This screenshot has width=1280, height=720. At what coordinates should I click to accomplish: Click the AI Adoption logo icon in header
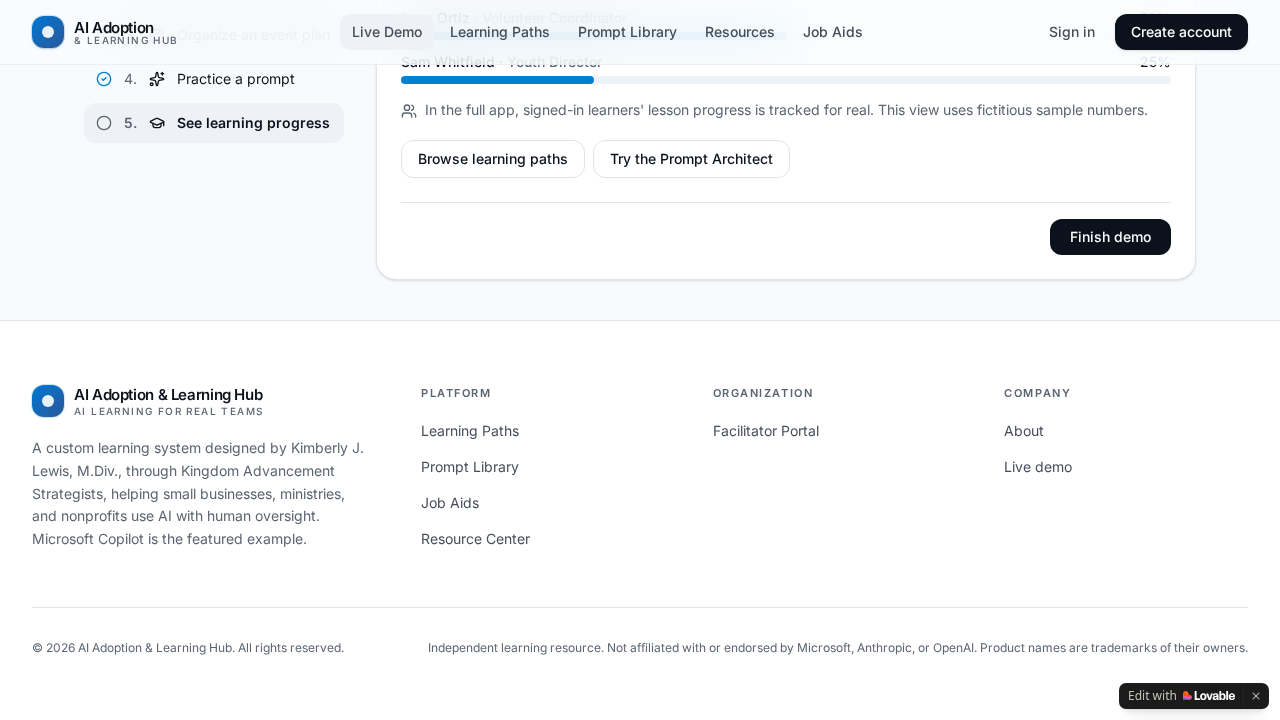(48, 32)
